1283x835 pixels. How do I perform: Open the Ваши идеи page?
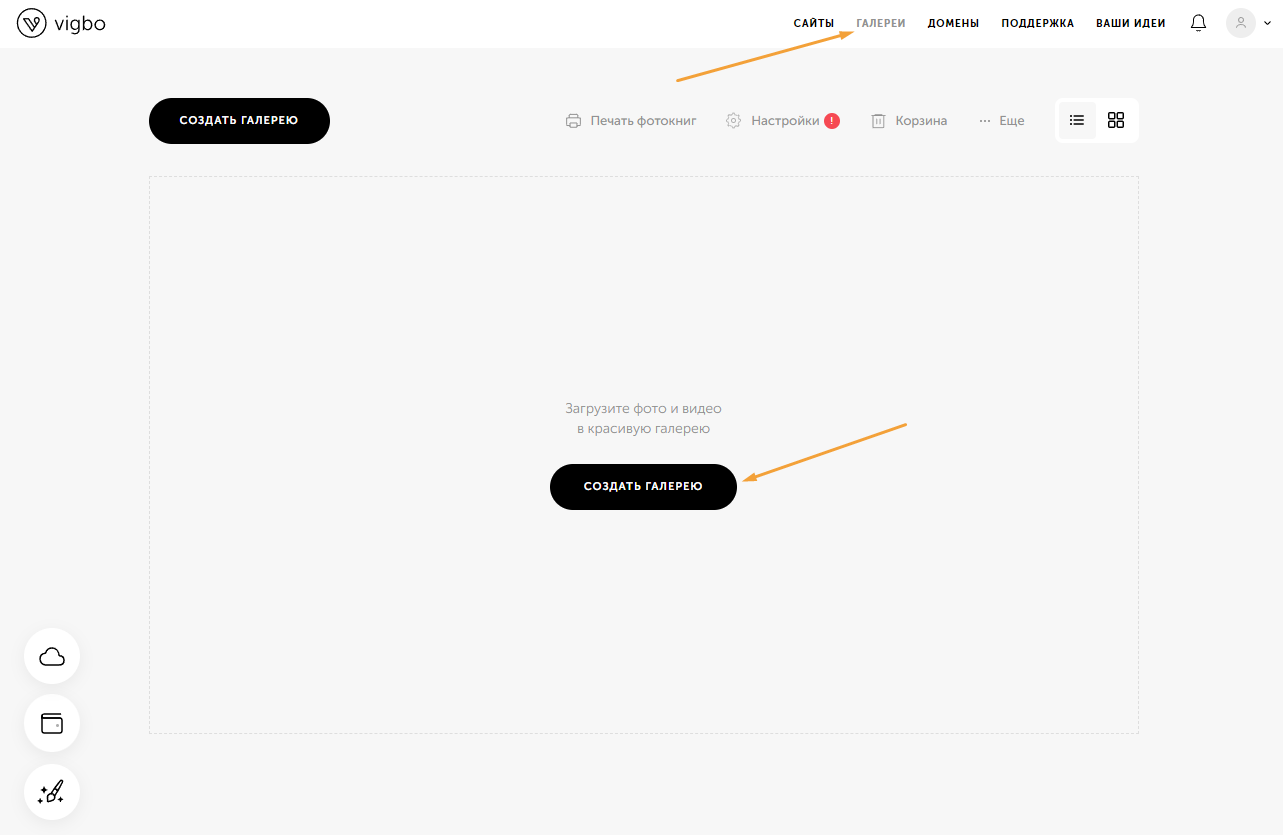(x=1131, y=23)
